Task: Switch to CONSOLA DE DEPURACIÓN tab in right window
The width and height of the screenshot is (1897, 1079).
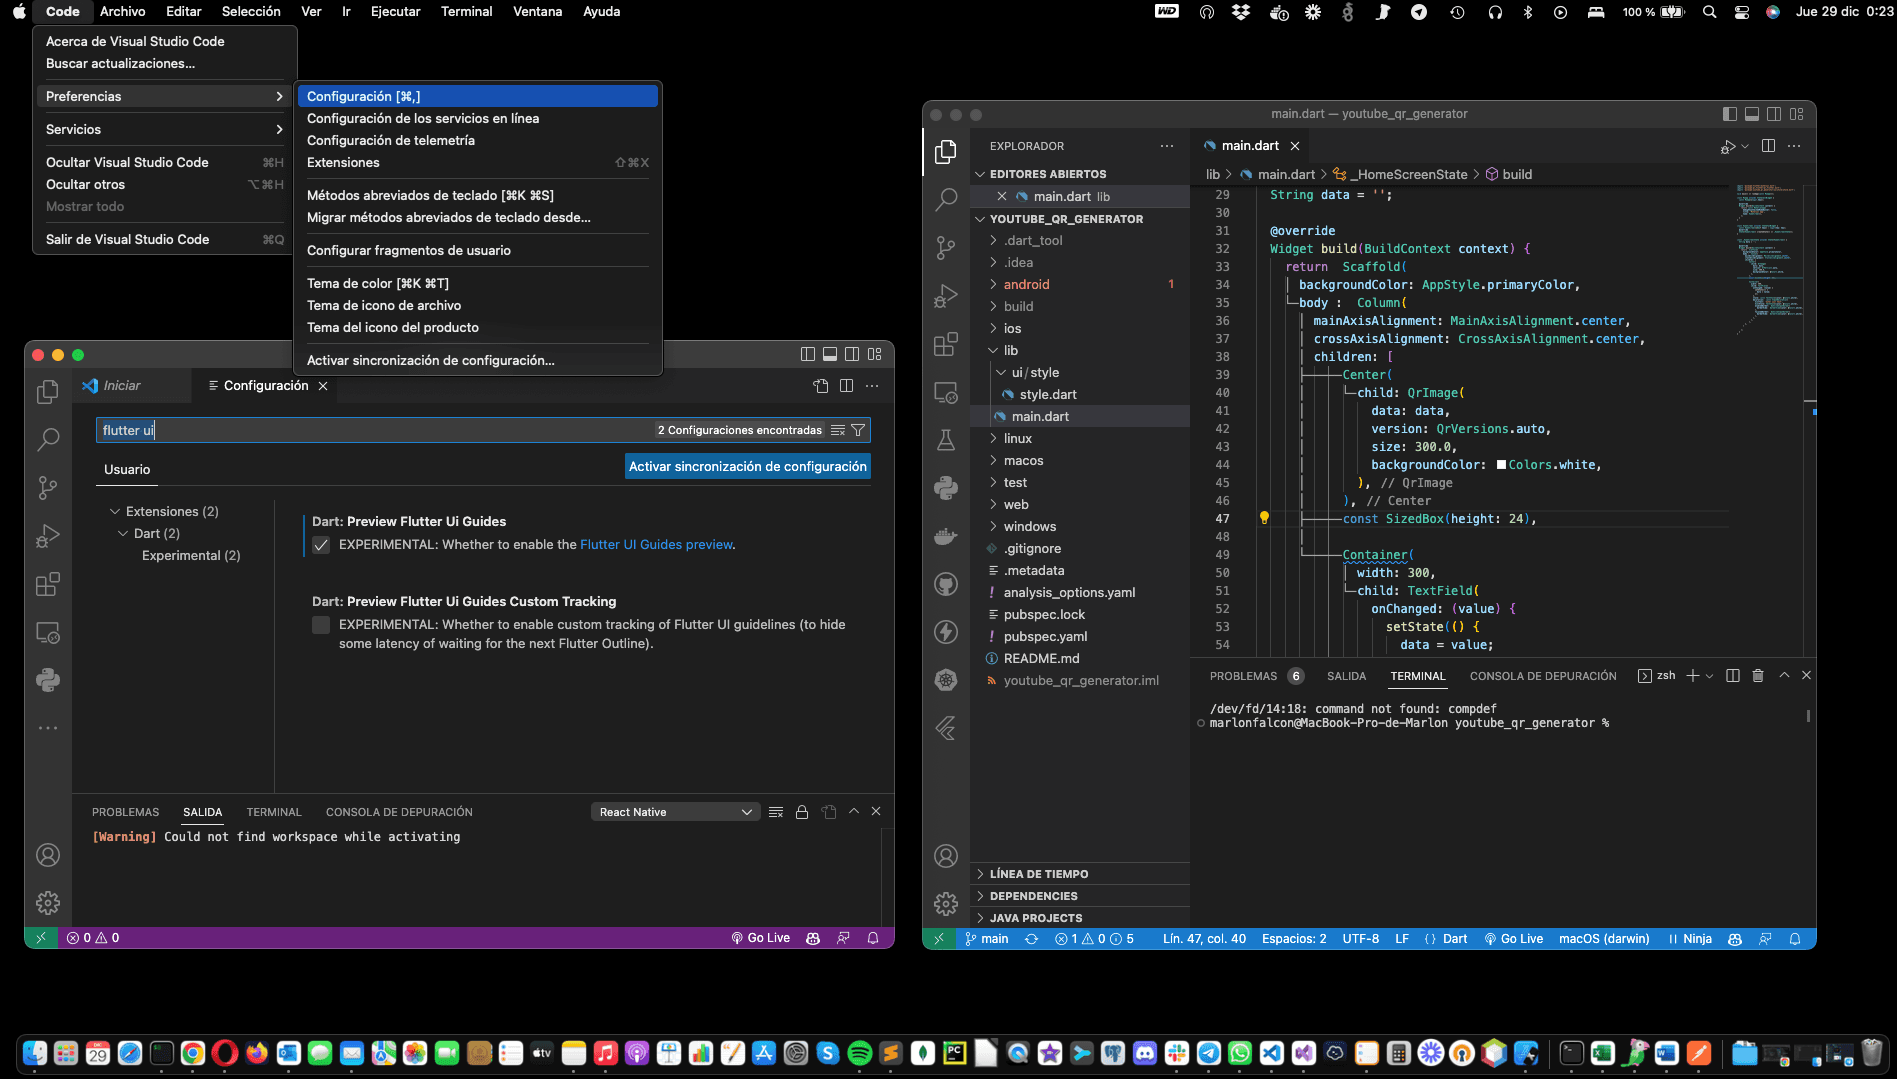Action: pos(1542,676)
